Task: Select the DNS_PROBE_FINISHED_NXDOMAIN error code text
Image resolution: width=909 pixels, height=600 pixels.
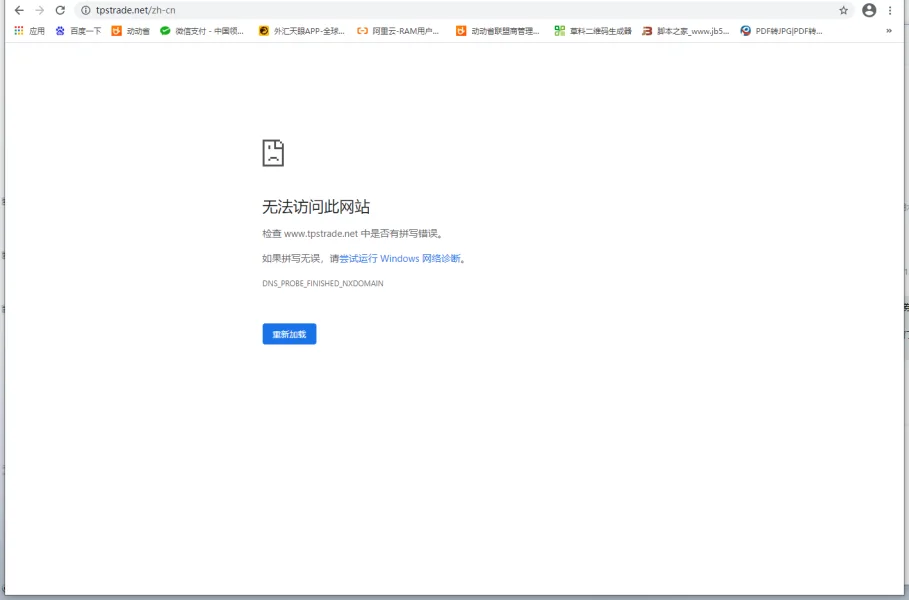Action: click(323, 283)
